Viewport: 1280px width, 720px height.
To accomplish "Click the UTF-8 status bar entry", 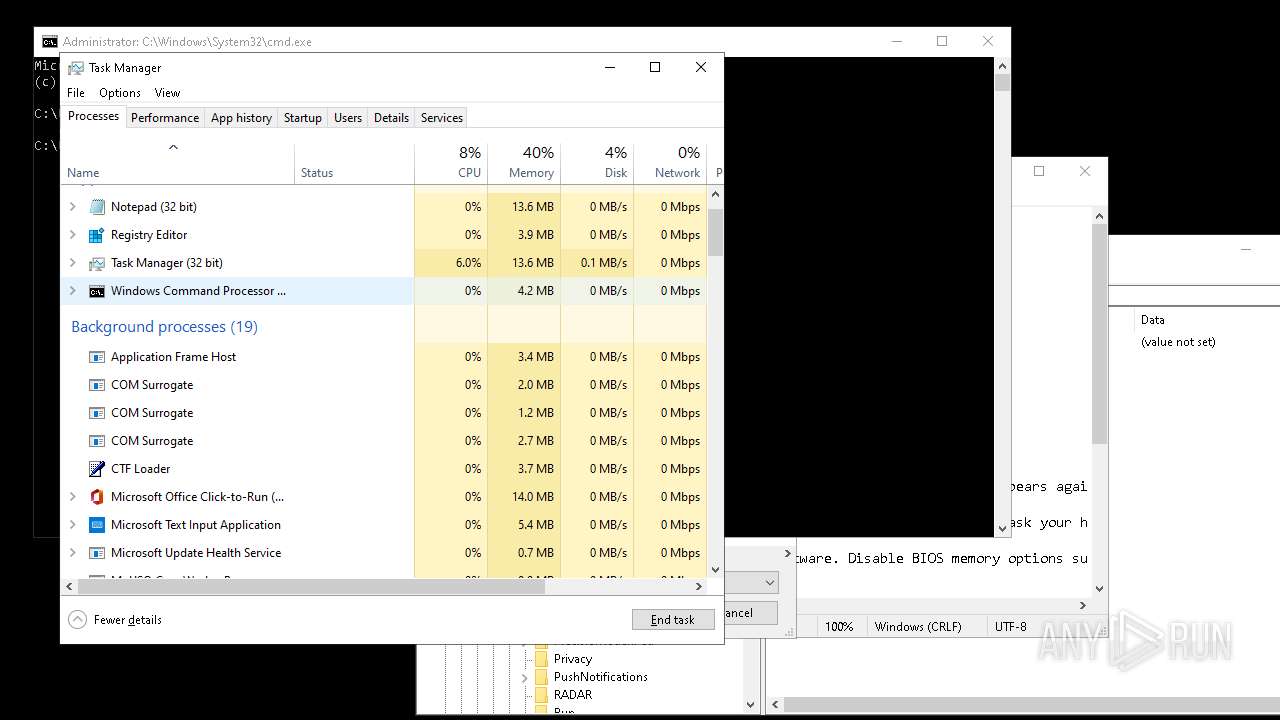I will click(1010, 627).
